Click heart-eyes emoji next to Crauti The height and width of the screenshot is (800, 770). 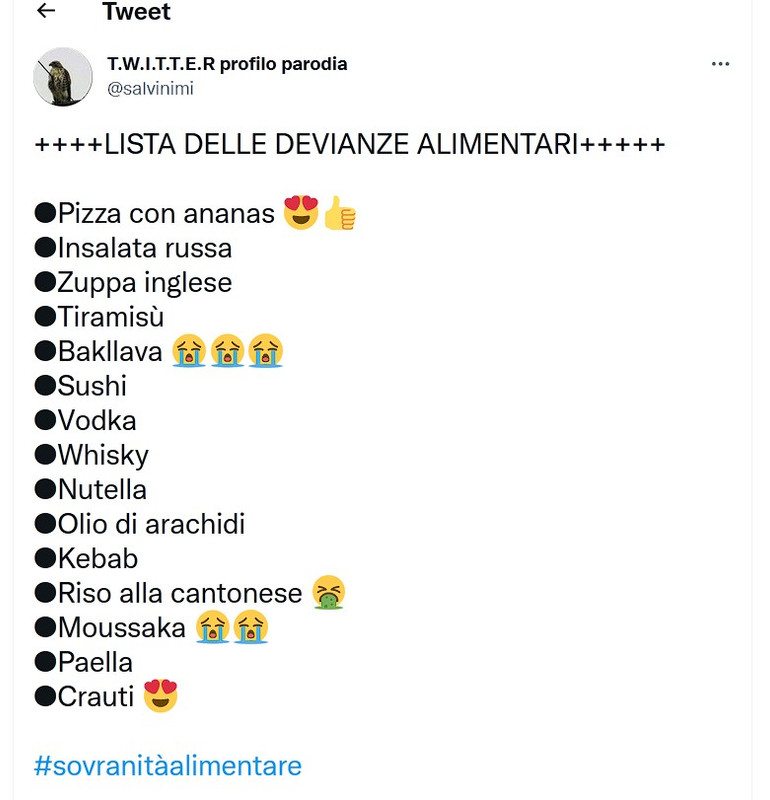160,696
